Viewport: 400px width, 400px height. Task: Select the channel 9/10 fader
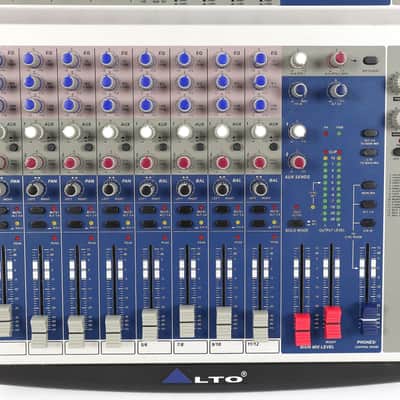click(224, 323)
